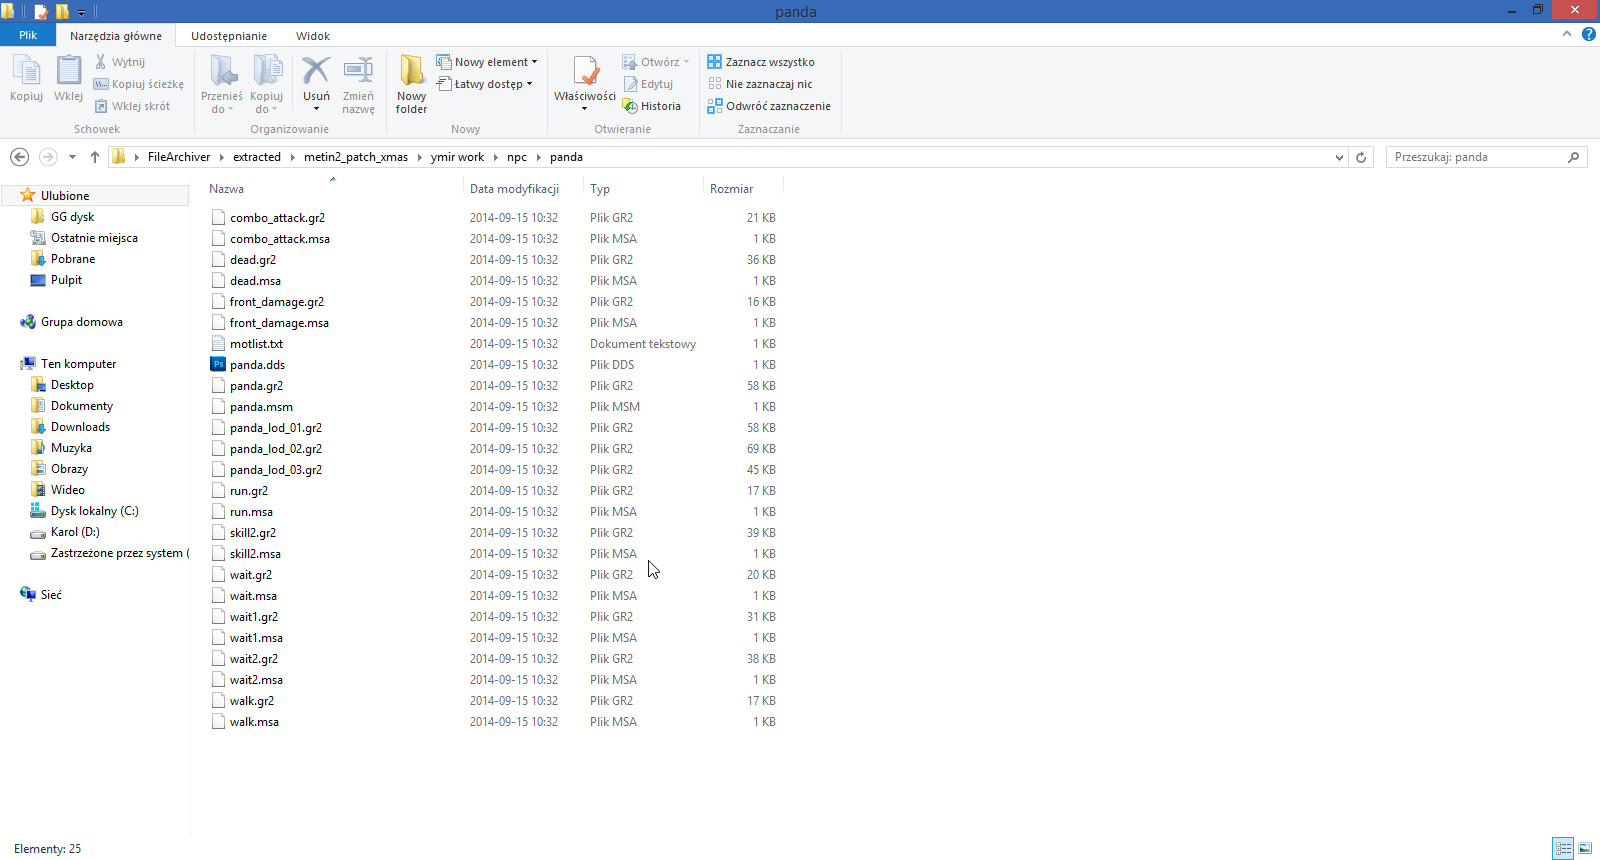
Task: Open the recent locations dropdown arrow
Action: pyautogui.click(x=72, y=157)
